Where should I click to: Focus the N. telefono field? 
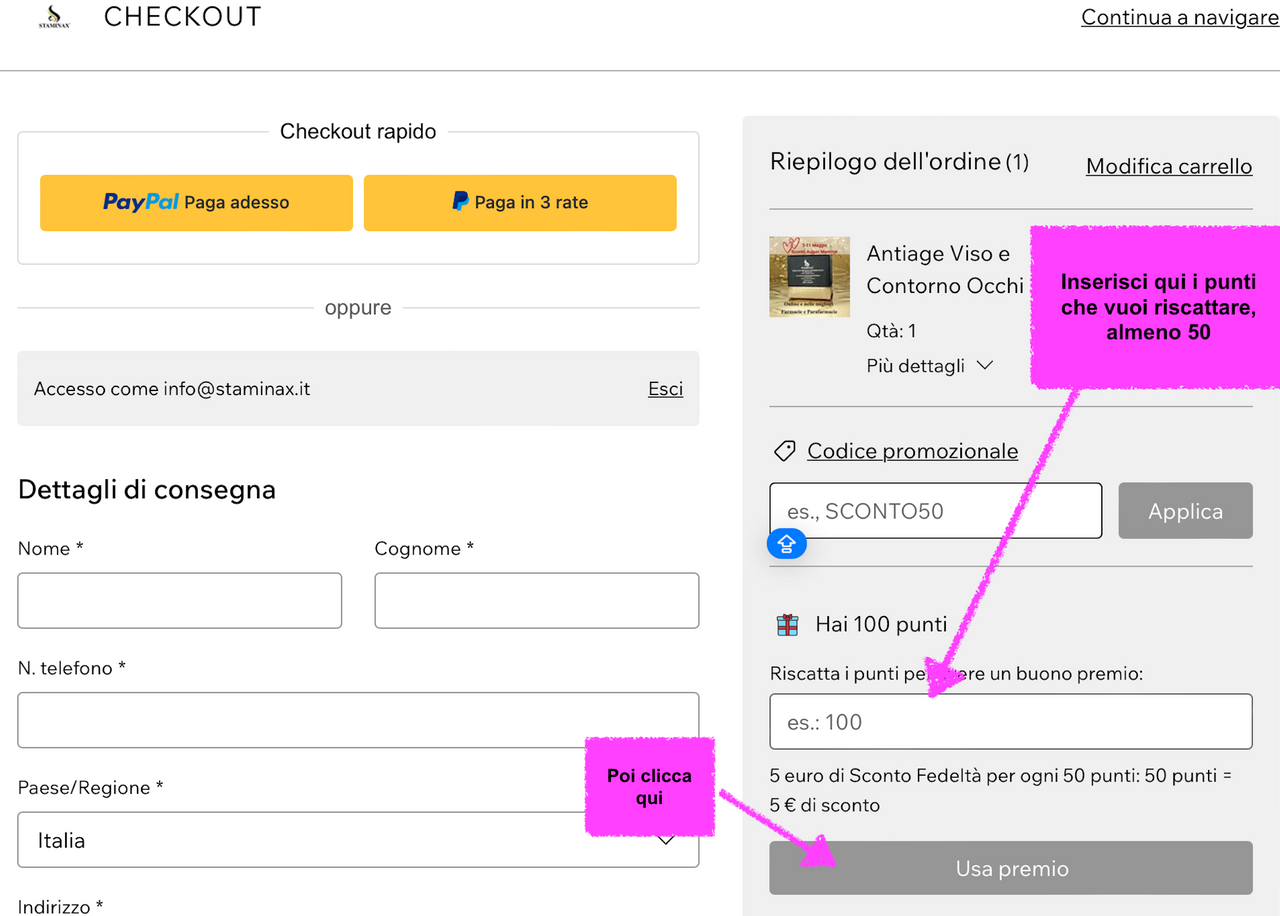[358, 720]
